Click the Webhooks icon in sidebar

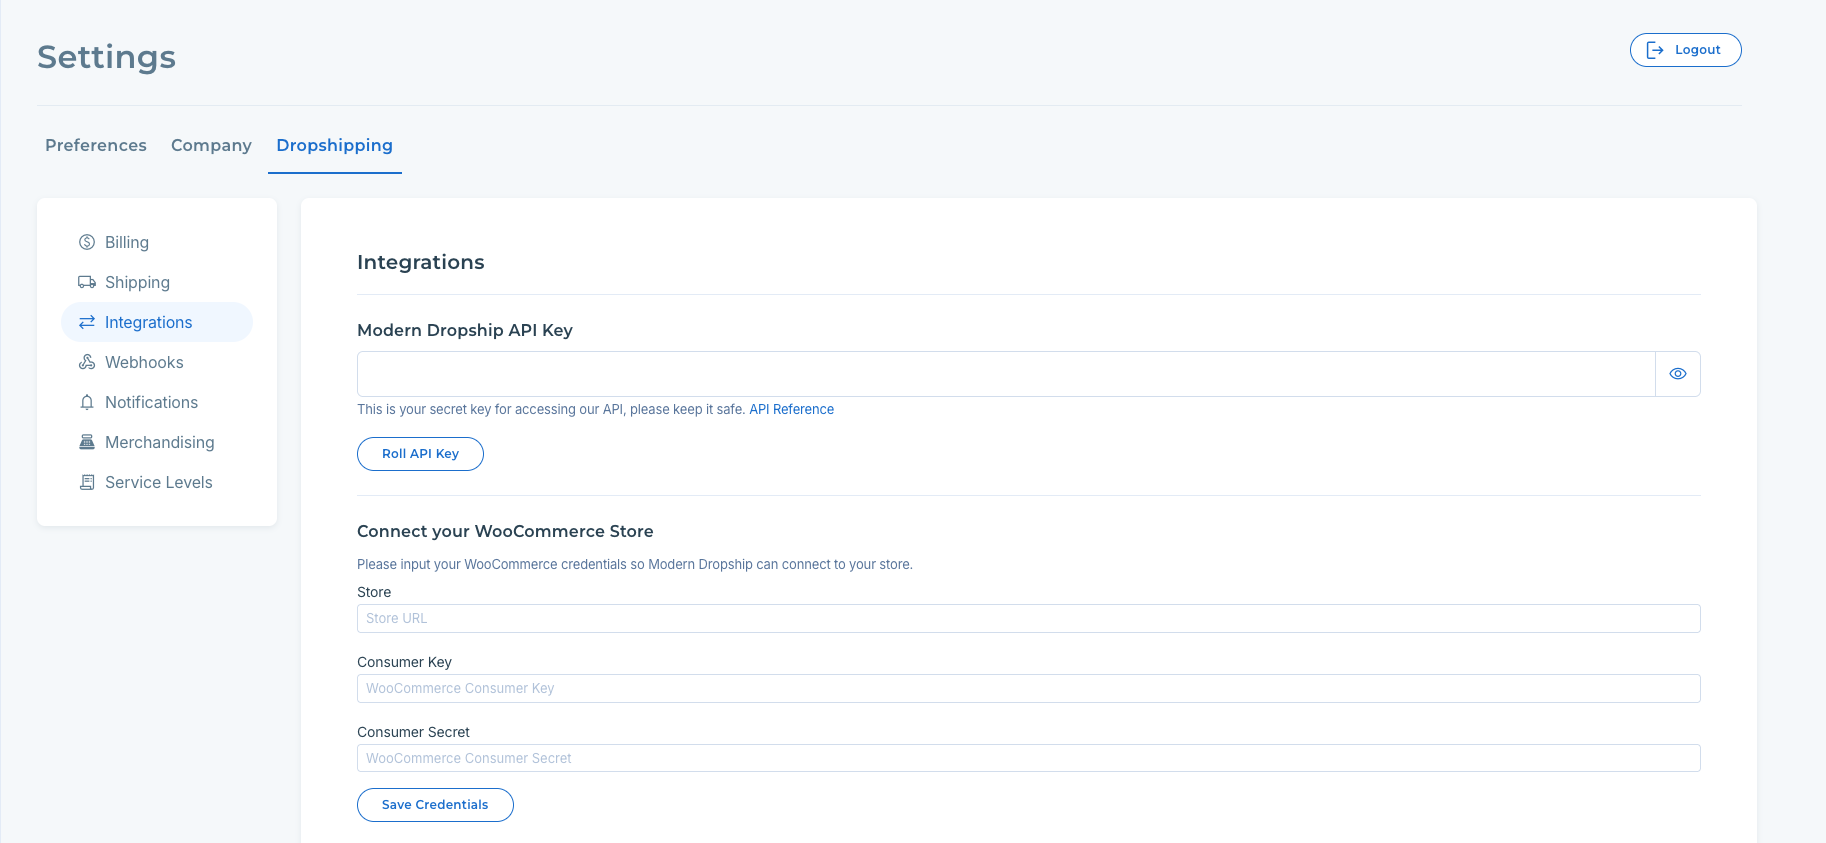click(x=87, y=362)
